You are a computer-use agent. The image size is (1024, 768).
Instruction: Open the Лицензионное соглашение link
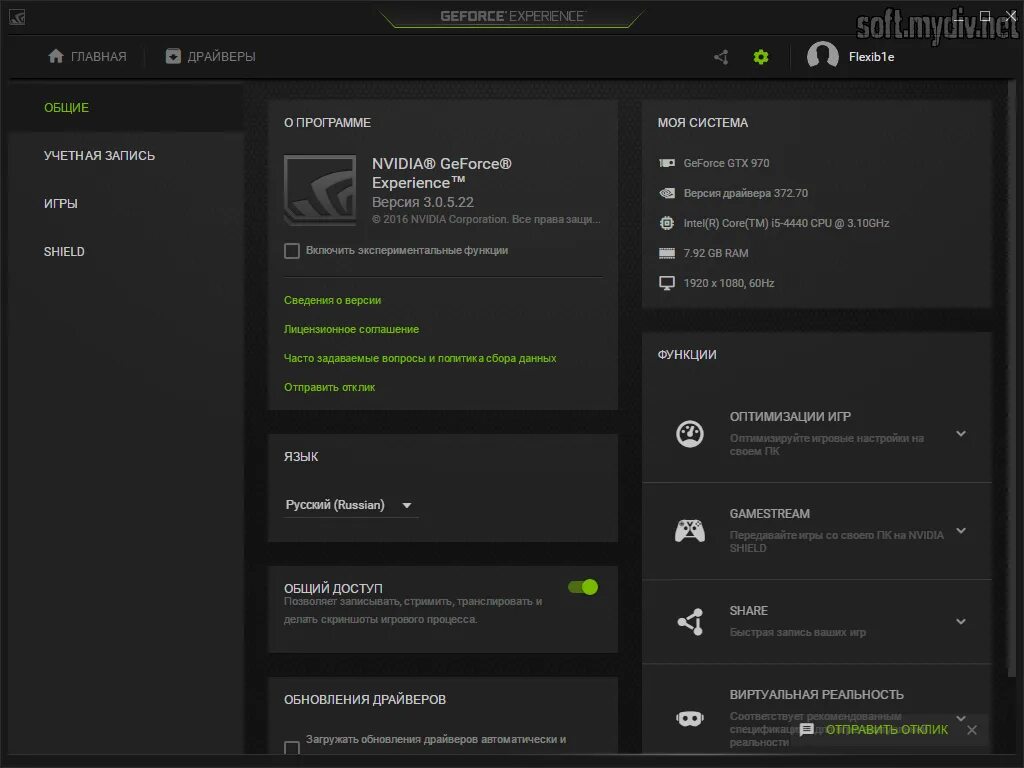tap(351, 329)
